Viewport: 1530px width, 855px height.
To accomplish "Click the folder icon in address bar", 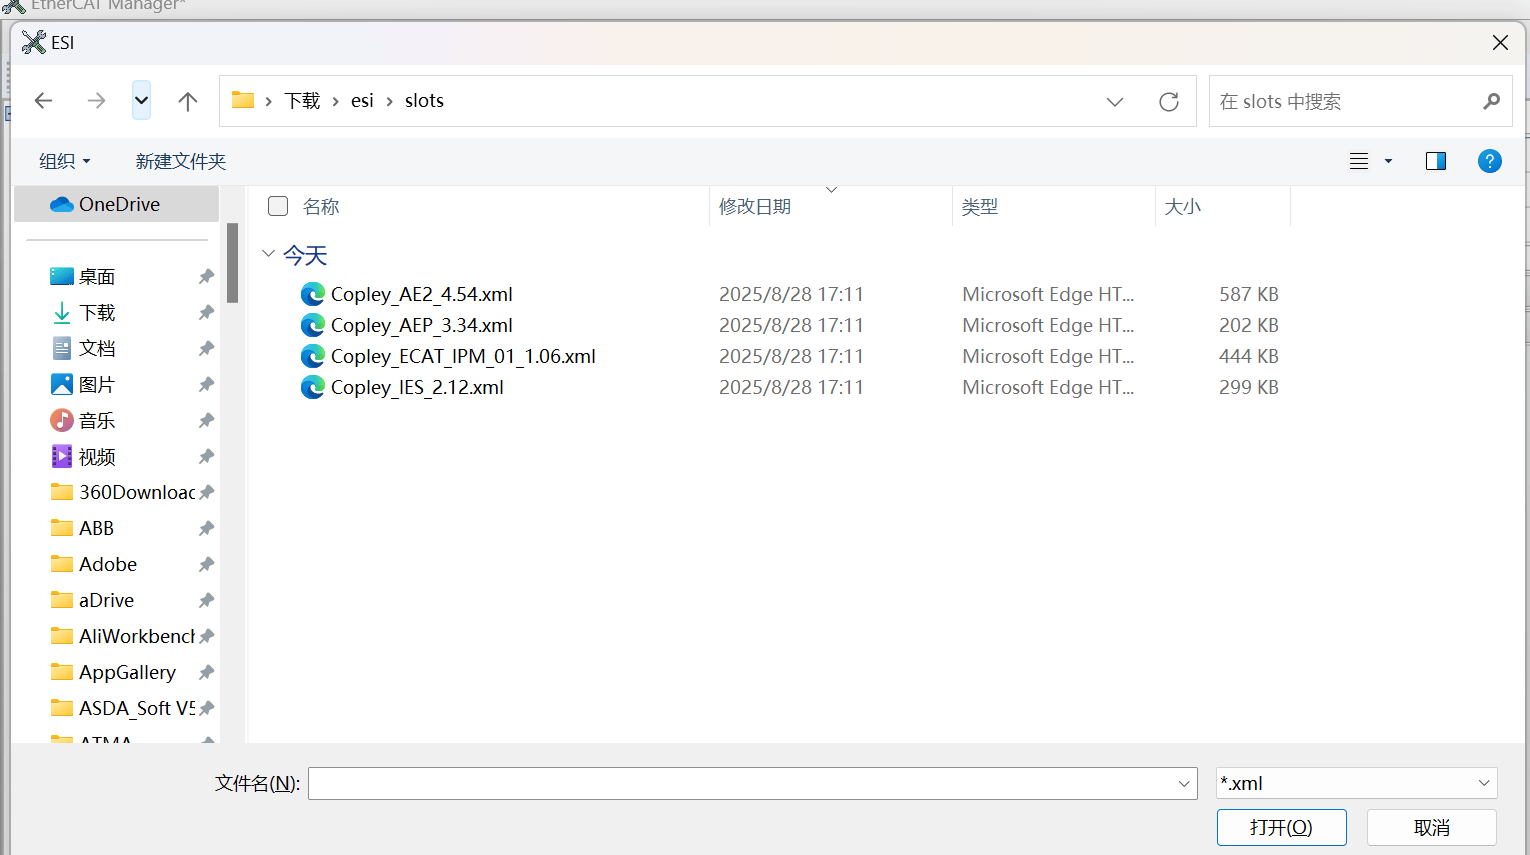I will (x=243, y=100).
